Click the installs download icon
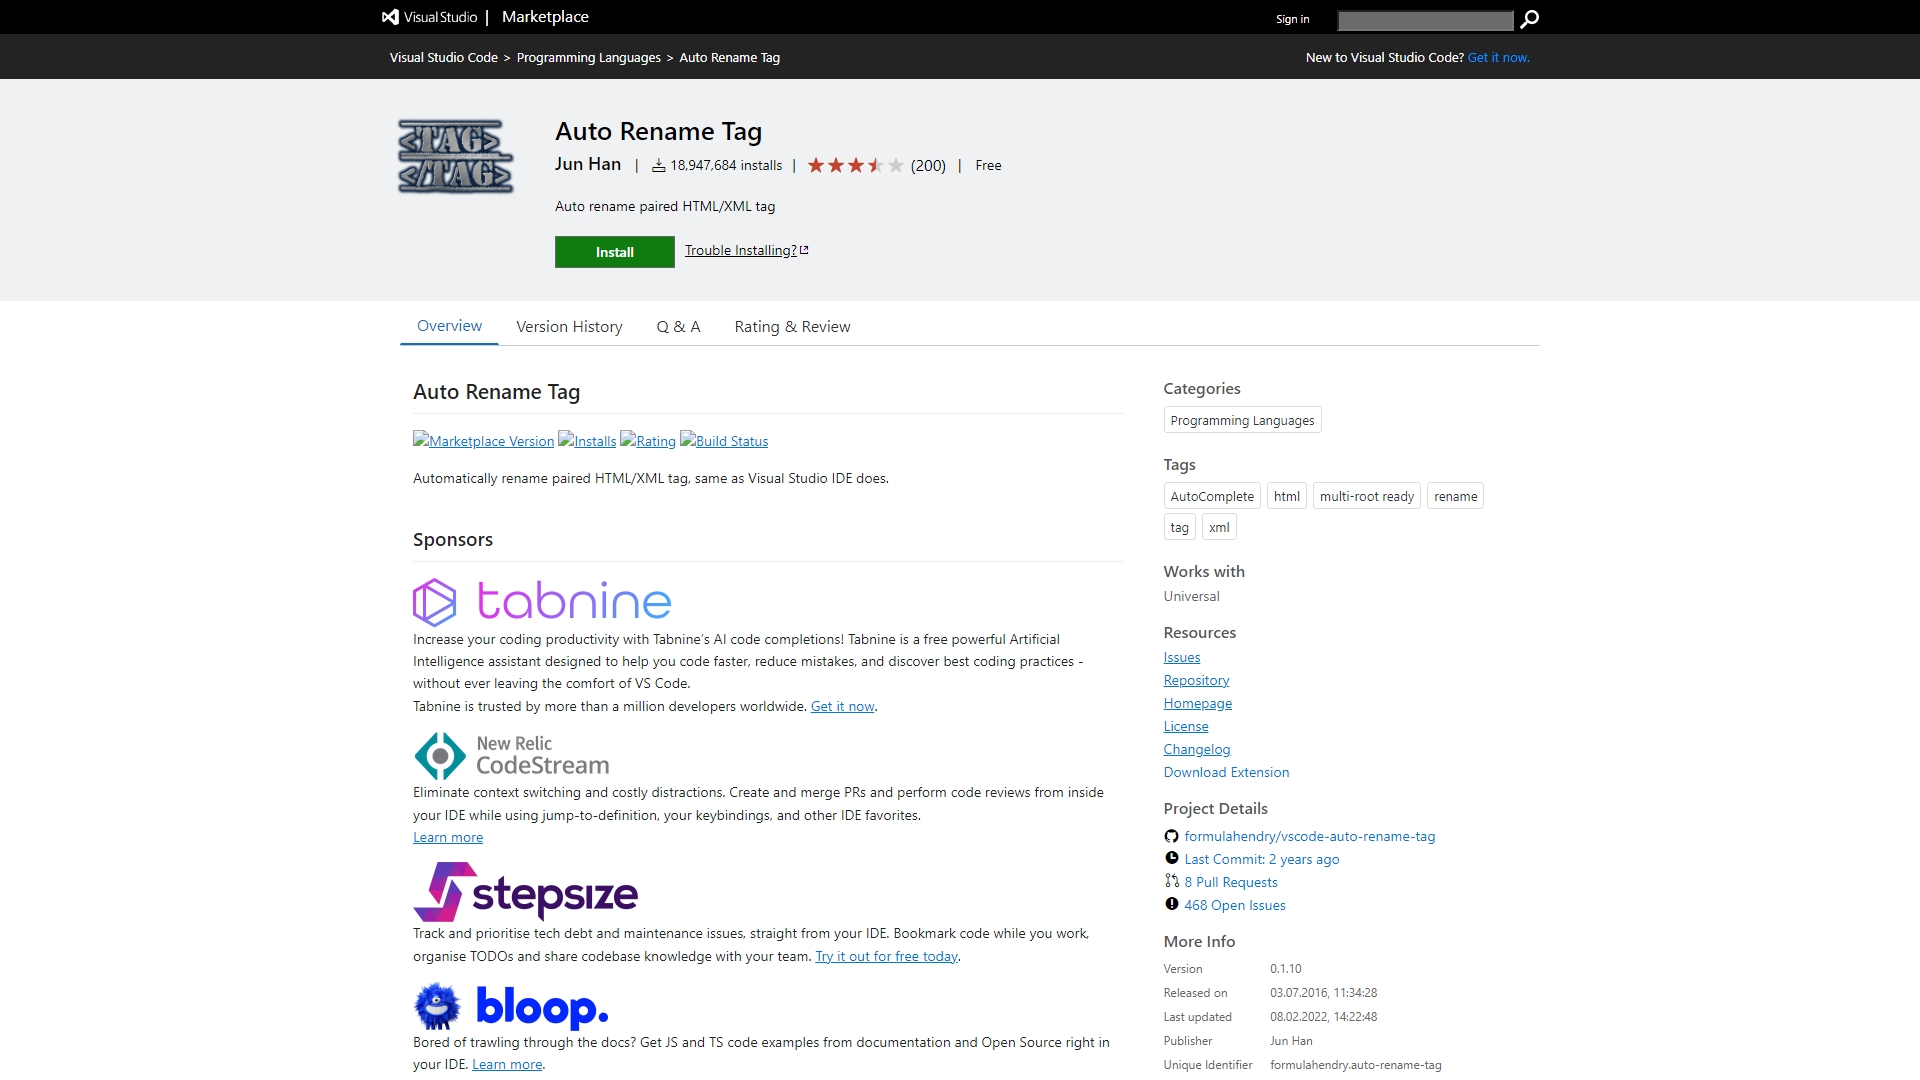 (658, 166)
